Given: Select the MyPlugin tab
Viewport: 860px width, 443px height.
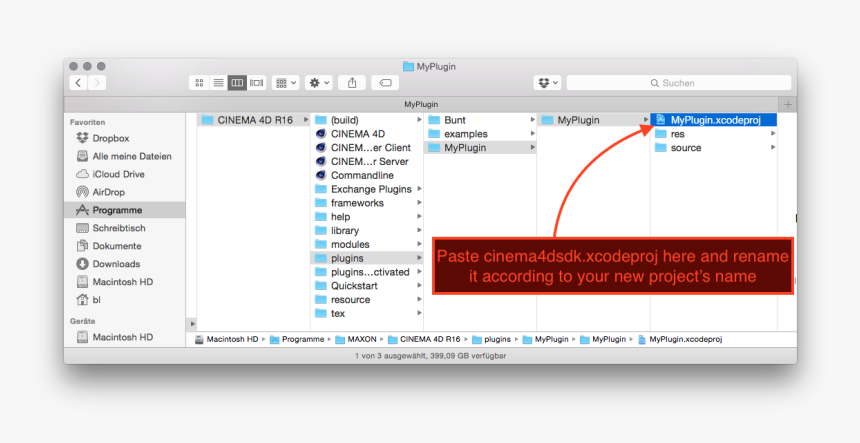Looking at the screenshot, I should [x=421, y=104].
